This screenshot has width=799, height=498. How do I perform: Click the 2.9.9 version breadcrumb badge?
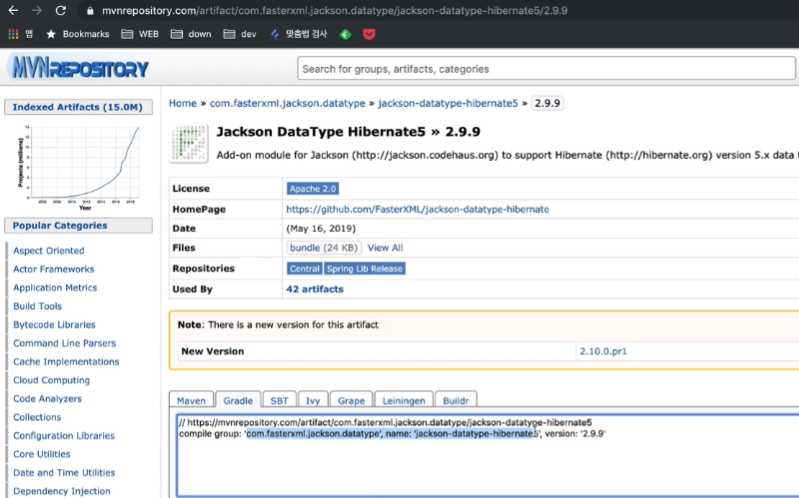547,103
